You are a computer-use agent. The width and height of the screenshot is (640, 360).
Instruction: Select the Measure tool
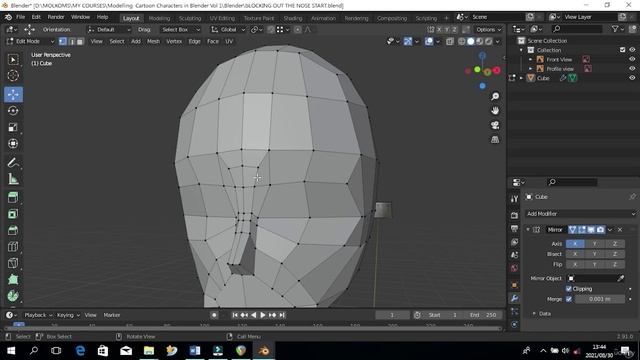(x=13, y=179)
